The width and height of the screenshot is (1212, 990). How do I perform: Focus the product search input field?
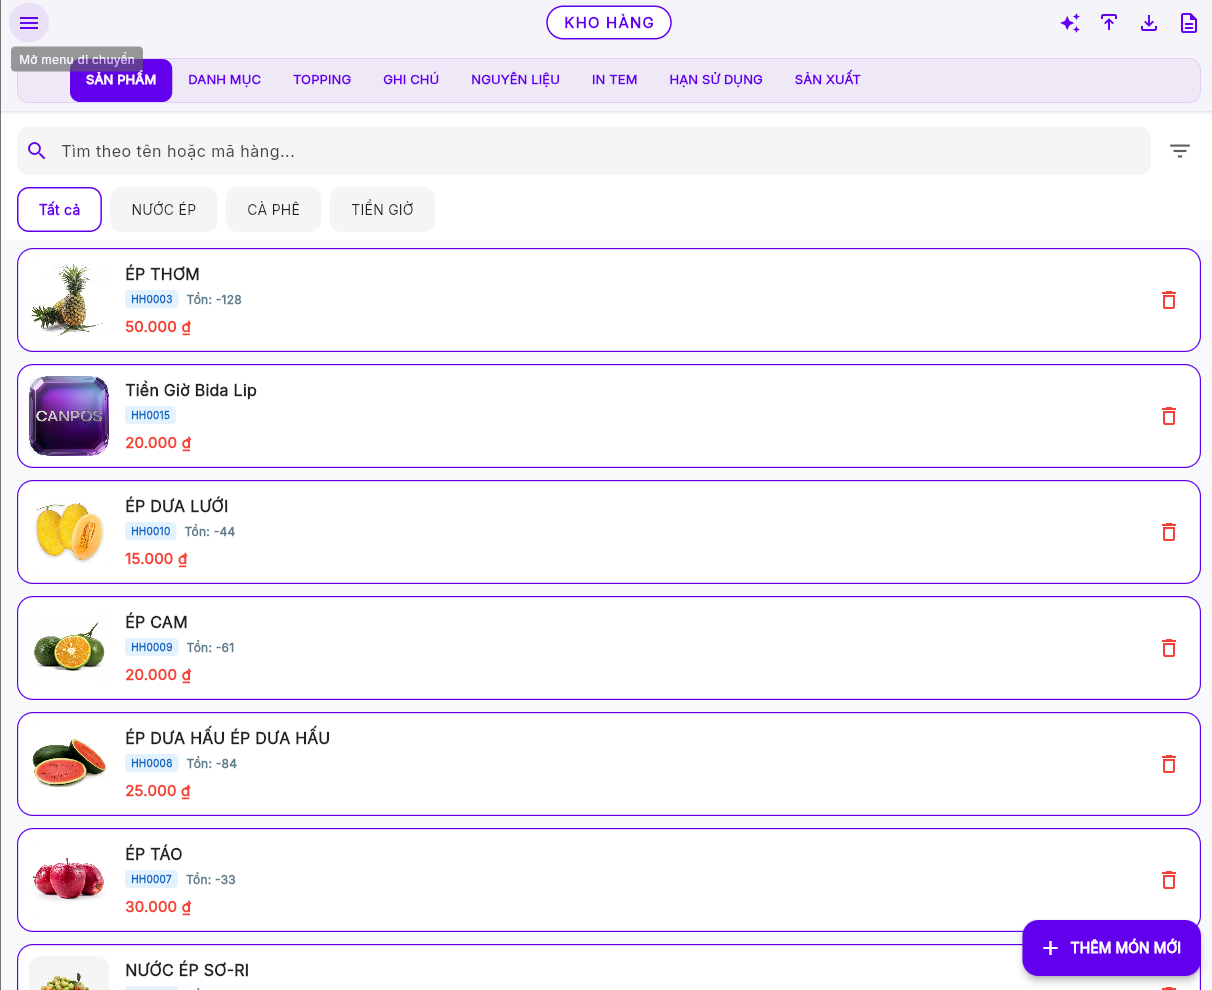584,151
